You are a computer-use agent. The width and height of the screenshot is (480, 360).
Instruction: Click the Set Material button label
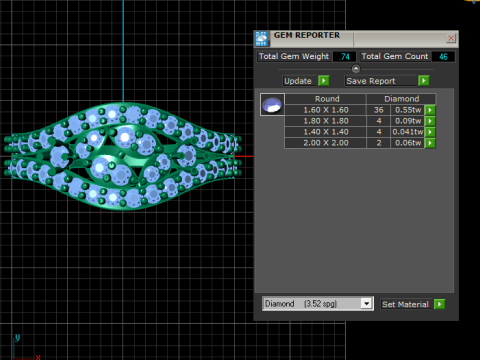tap(406, 304)
